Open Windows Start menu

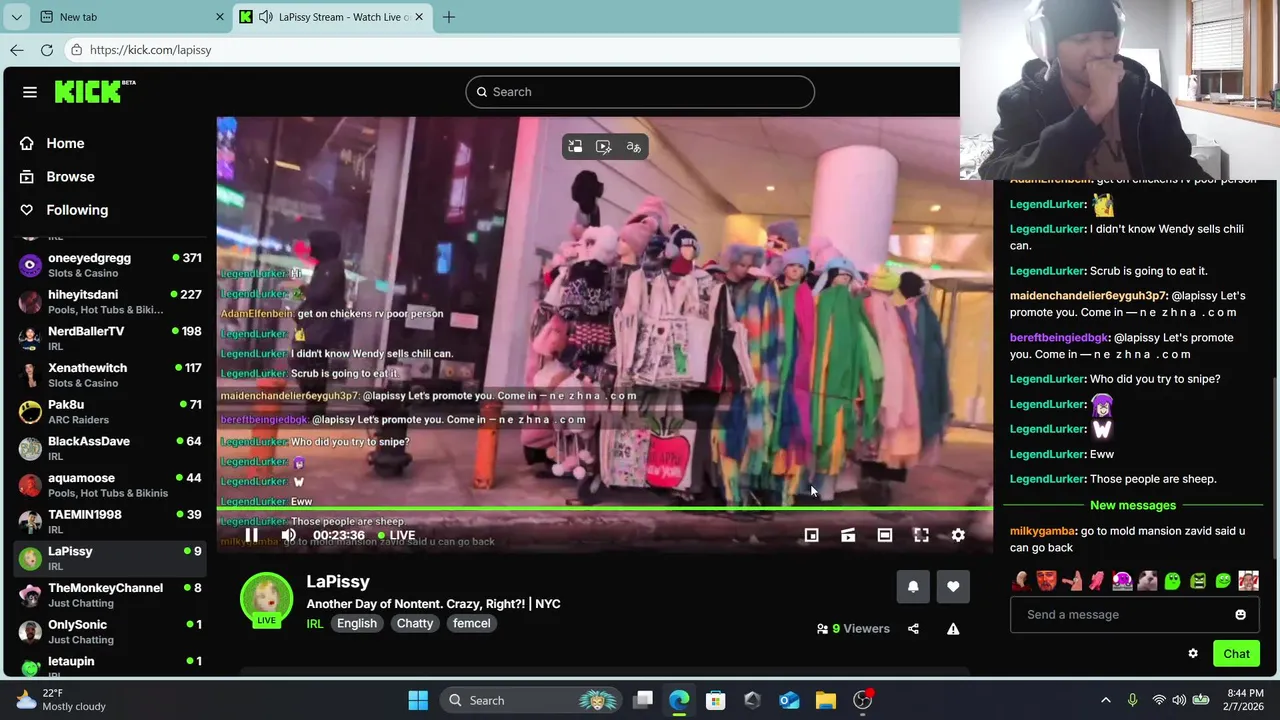coord(418,700)
